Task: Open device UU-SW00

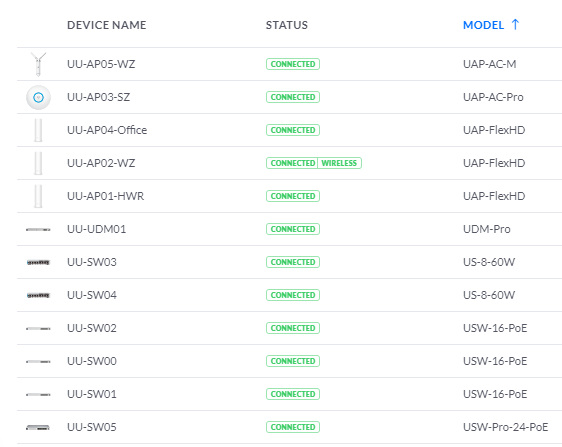Action: pyautogui.click(x=92, y=361)
